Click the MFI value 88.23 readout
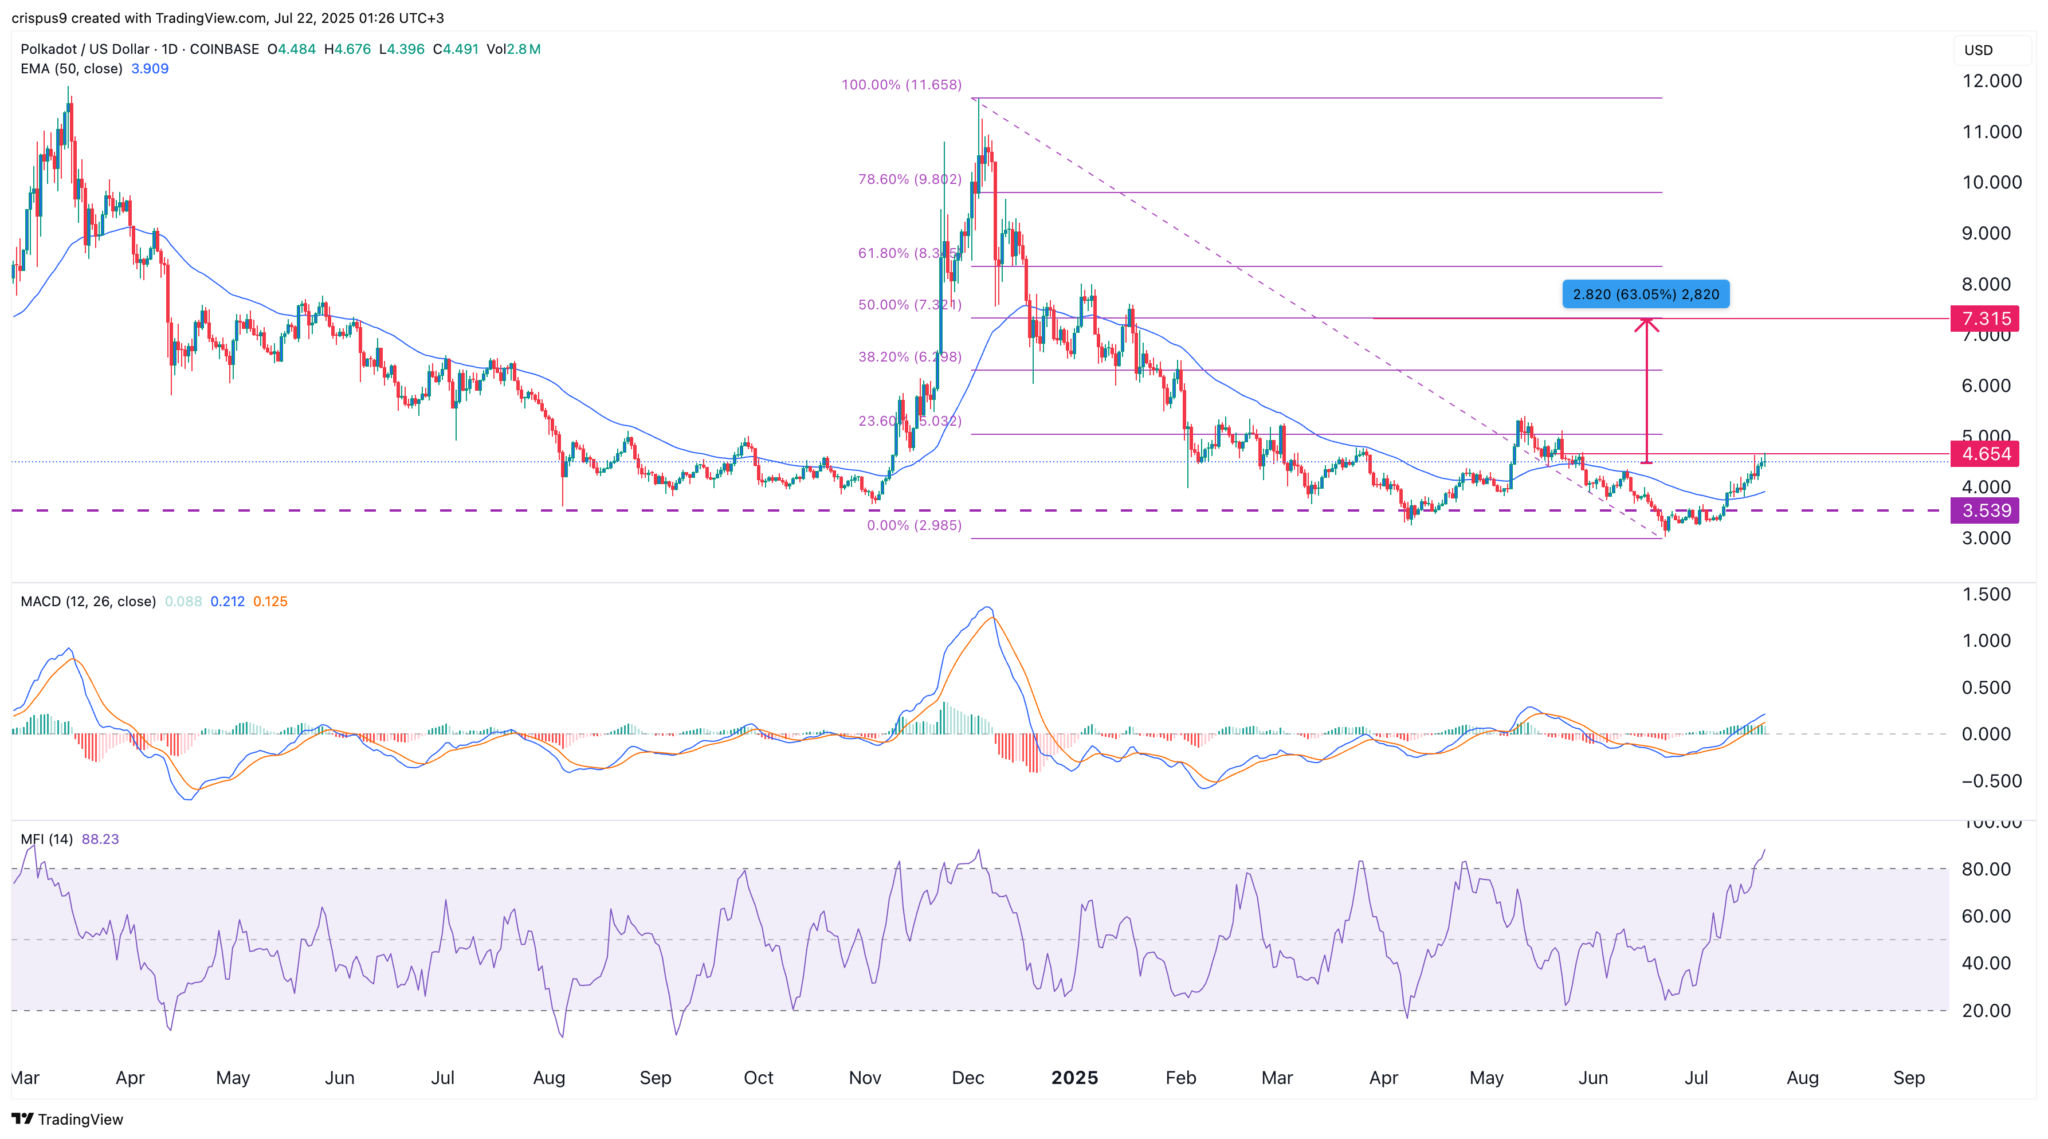The width and height of the screenshot is (2048, 1139). [100, 839]
